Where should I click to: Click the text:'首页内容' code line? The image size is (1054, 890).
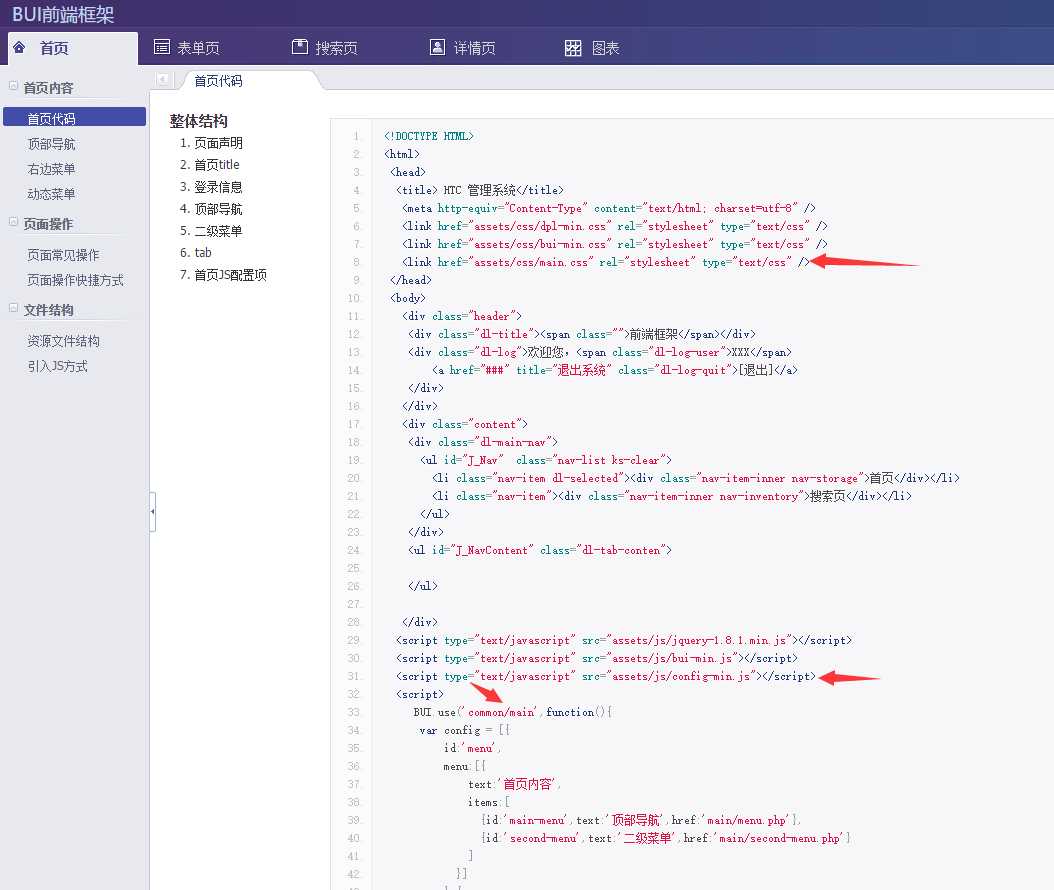coord(515,784)
